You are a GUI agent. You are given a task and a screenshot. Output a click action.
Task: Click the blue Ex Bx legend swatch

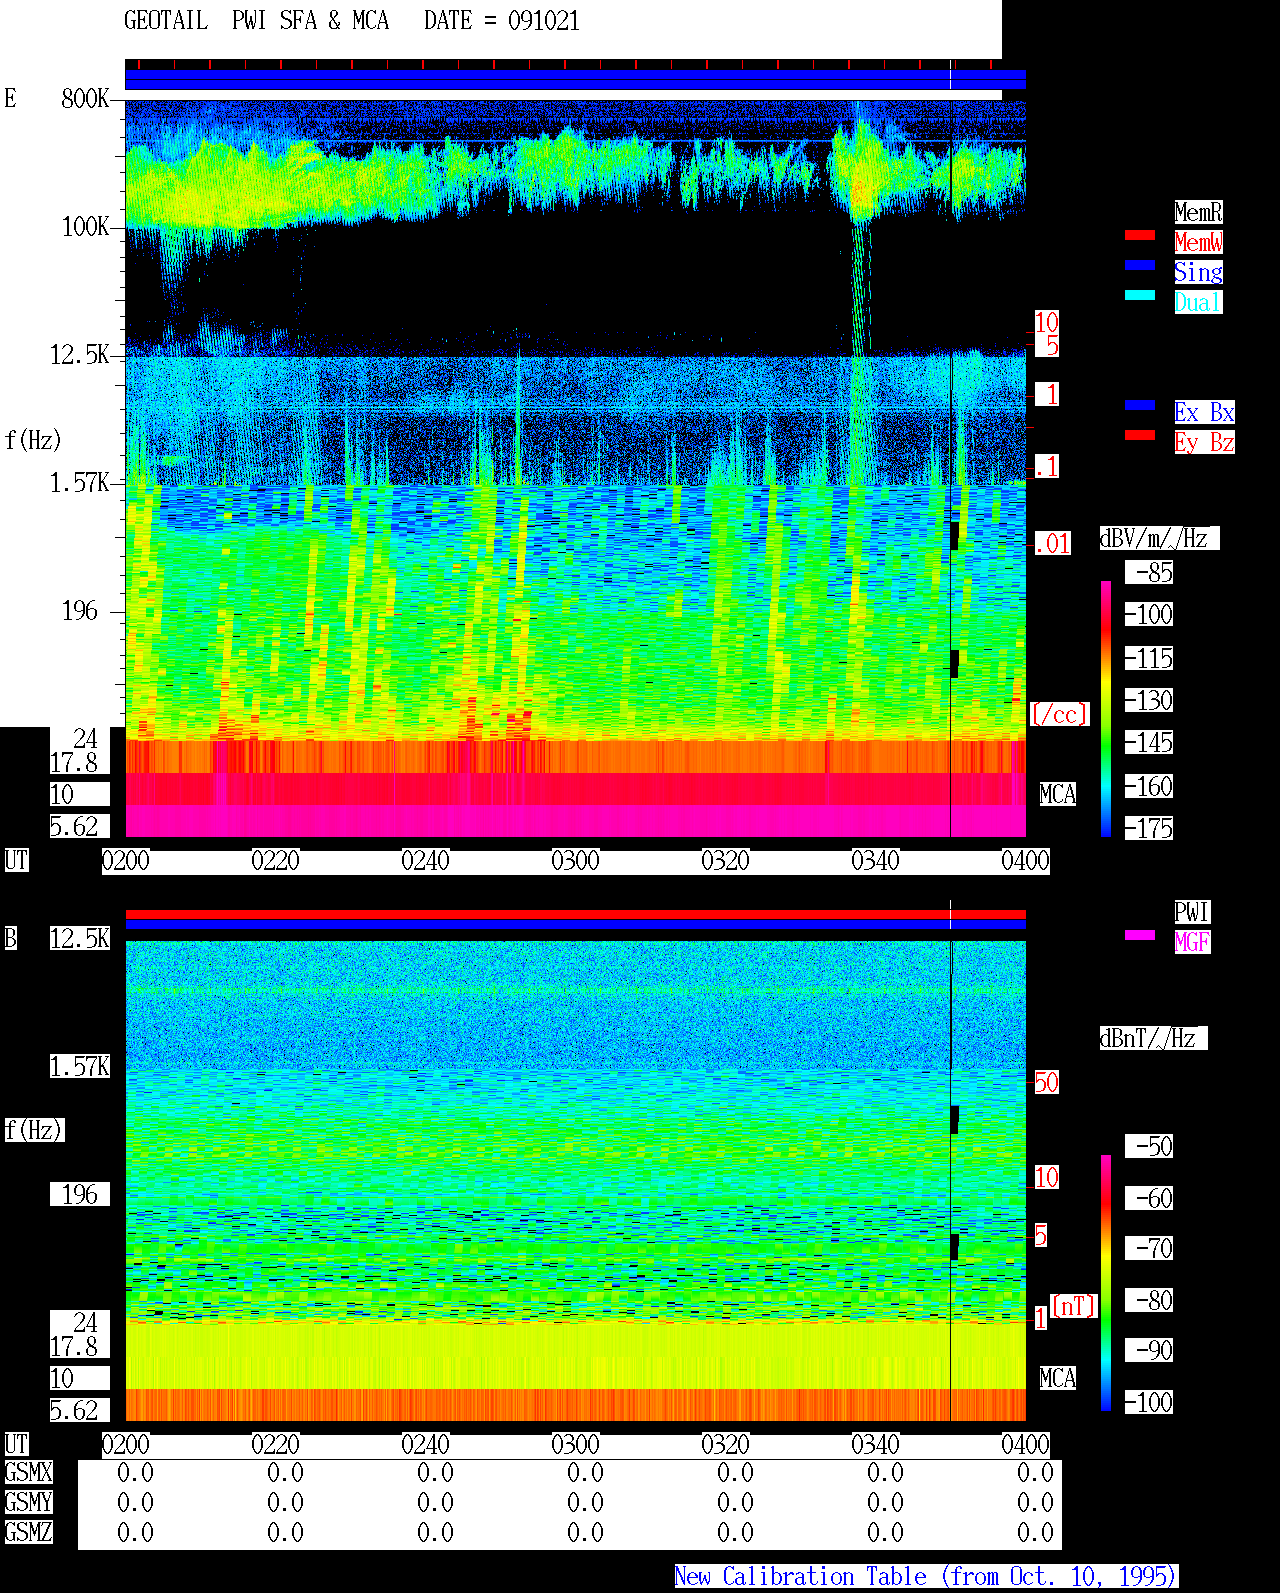click(1140, 405)
